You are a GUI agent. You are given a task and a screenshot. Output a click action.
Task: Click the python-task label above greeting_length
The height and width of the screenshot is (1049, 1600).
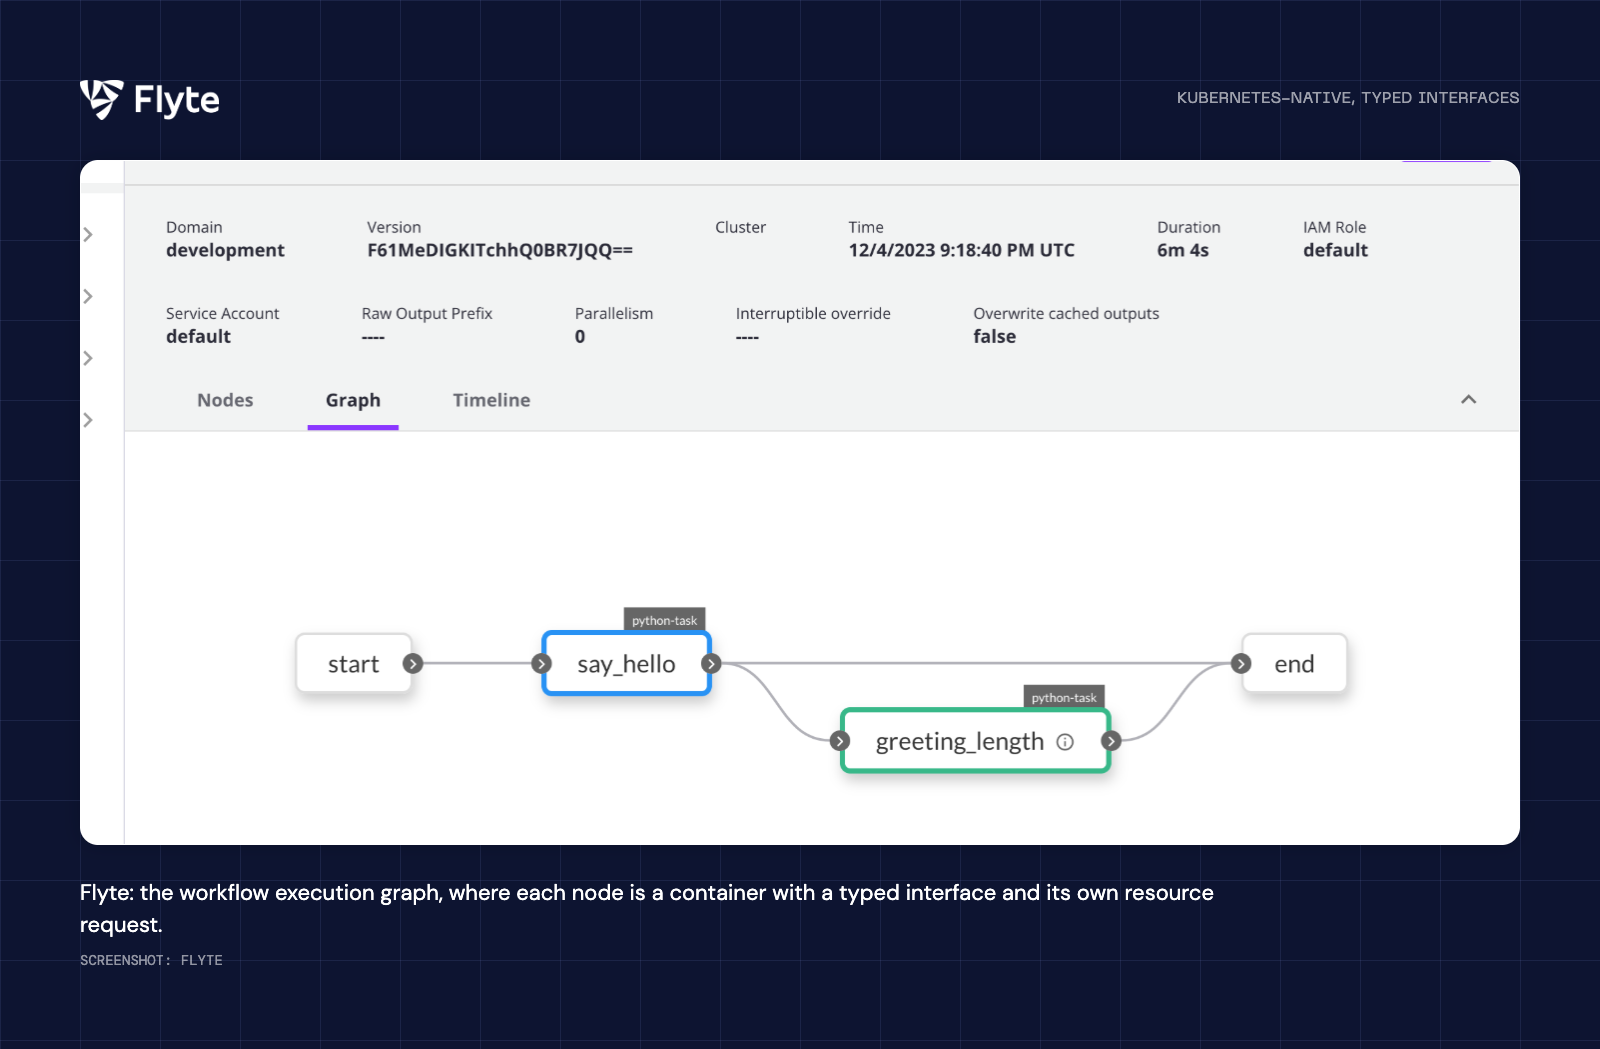[x=1064, y=697]
